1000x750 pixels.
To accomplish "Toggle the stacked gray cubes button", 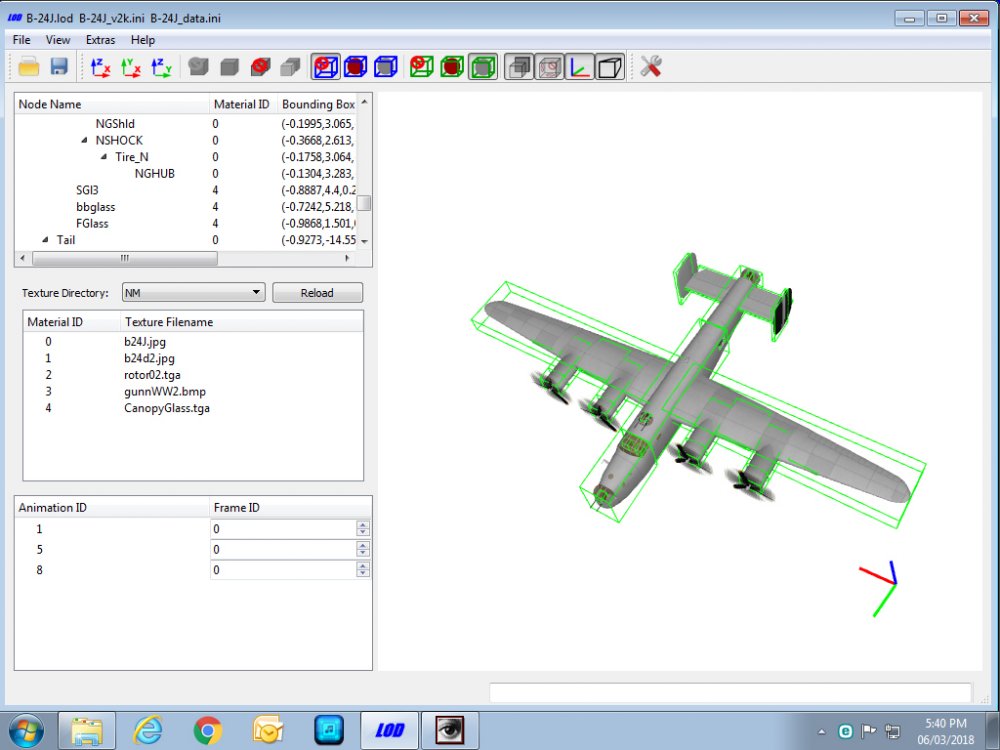I will 519,66.
